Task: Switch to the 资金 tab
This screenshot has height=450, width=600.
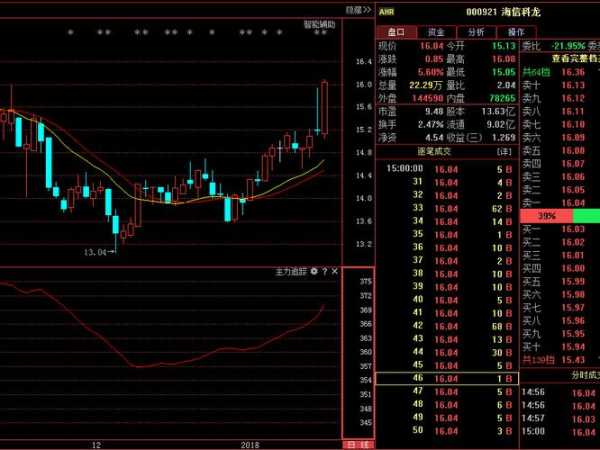Action: pos(436,32)
